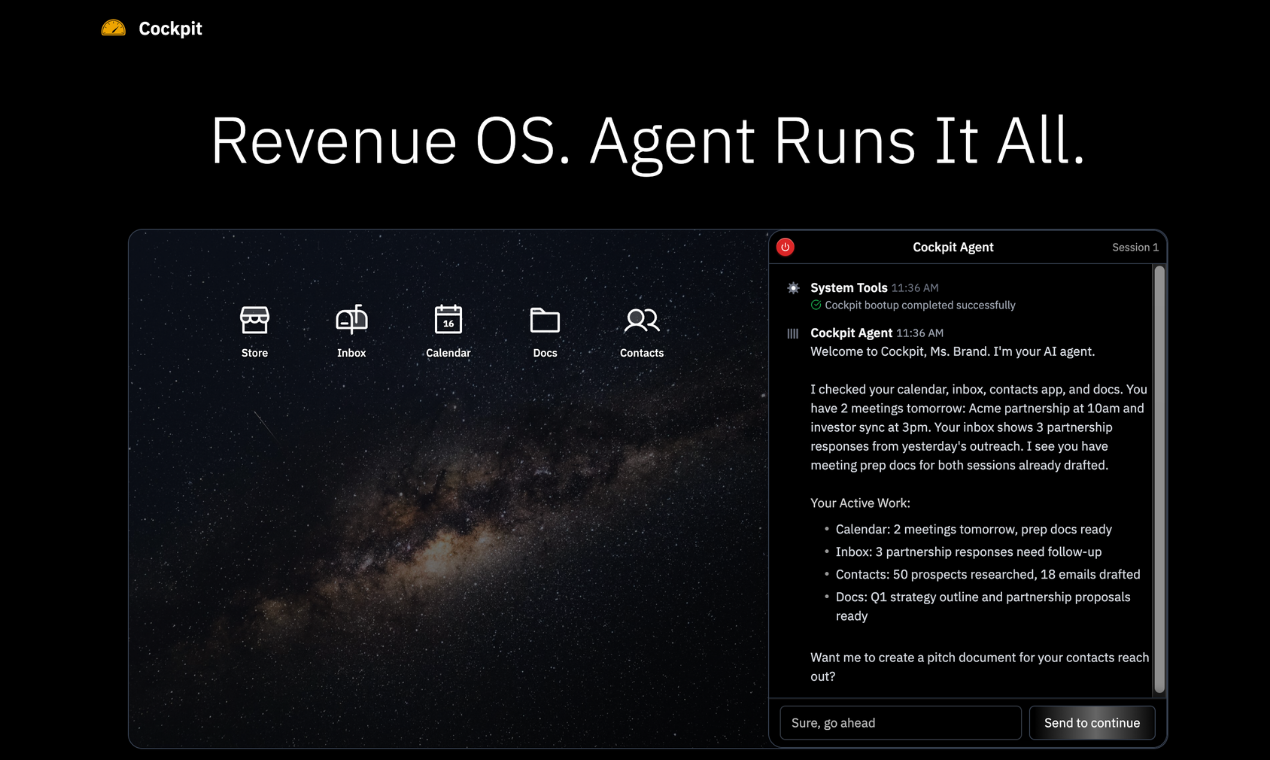Click the Calendar meetings bullet item
1270x760 pixels.
pos(973,529)
